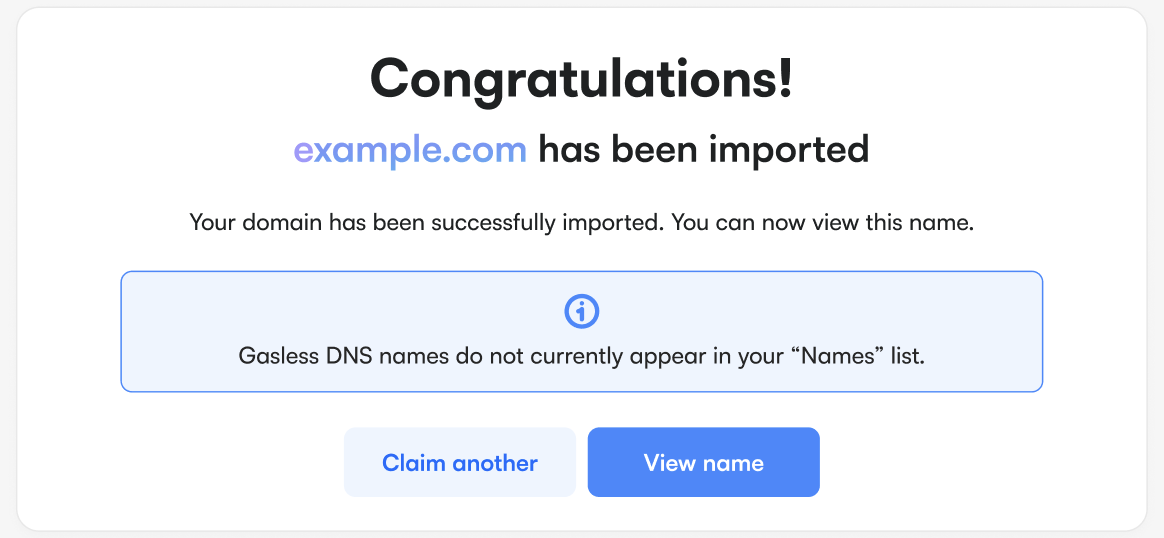Click the Congratulations! heading
Image resolution: width=1164 pixels, height=538 pixels.
pos(581,79)
